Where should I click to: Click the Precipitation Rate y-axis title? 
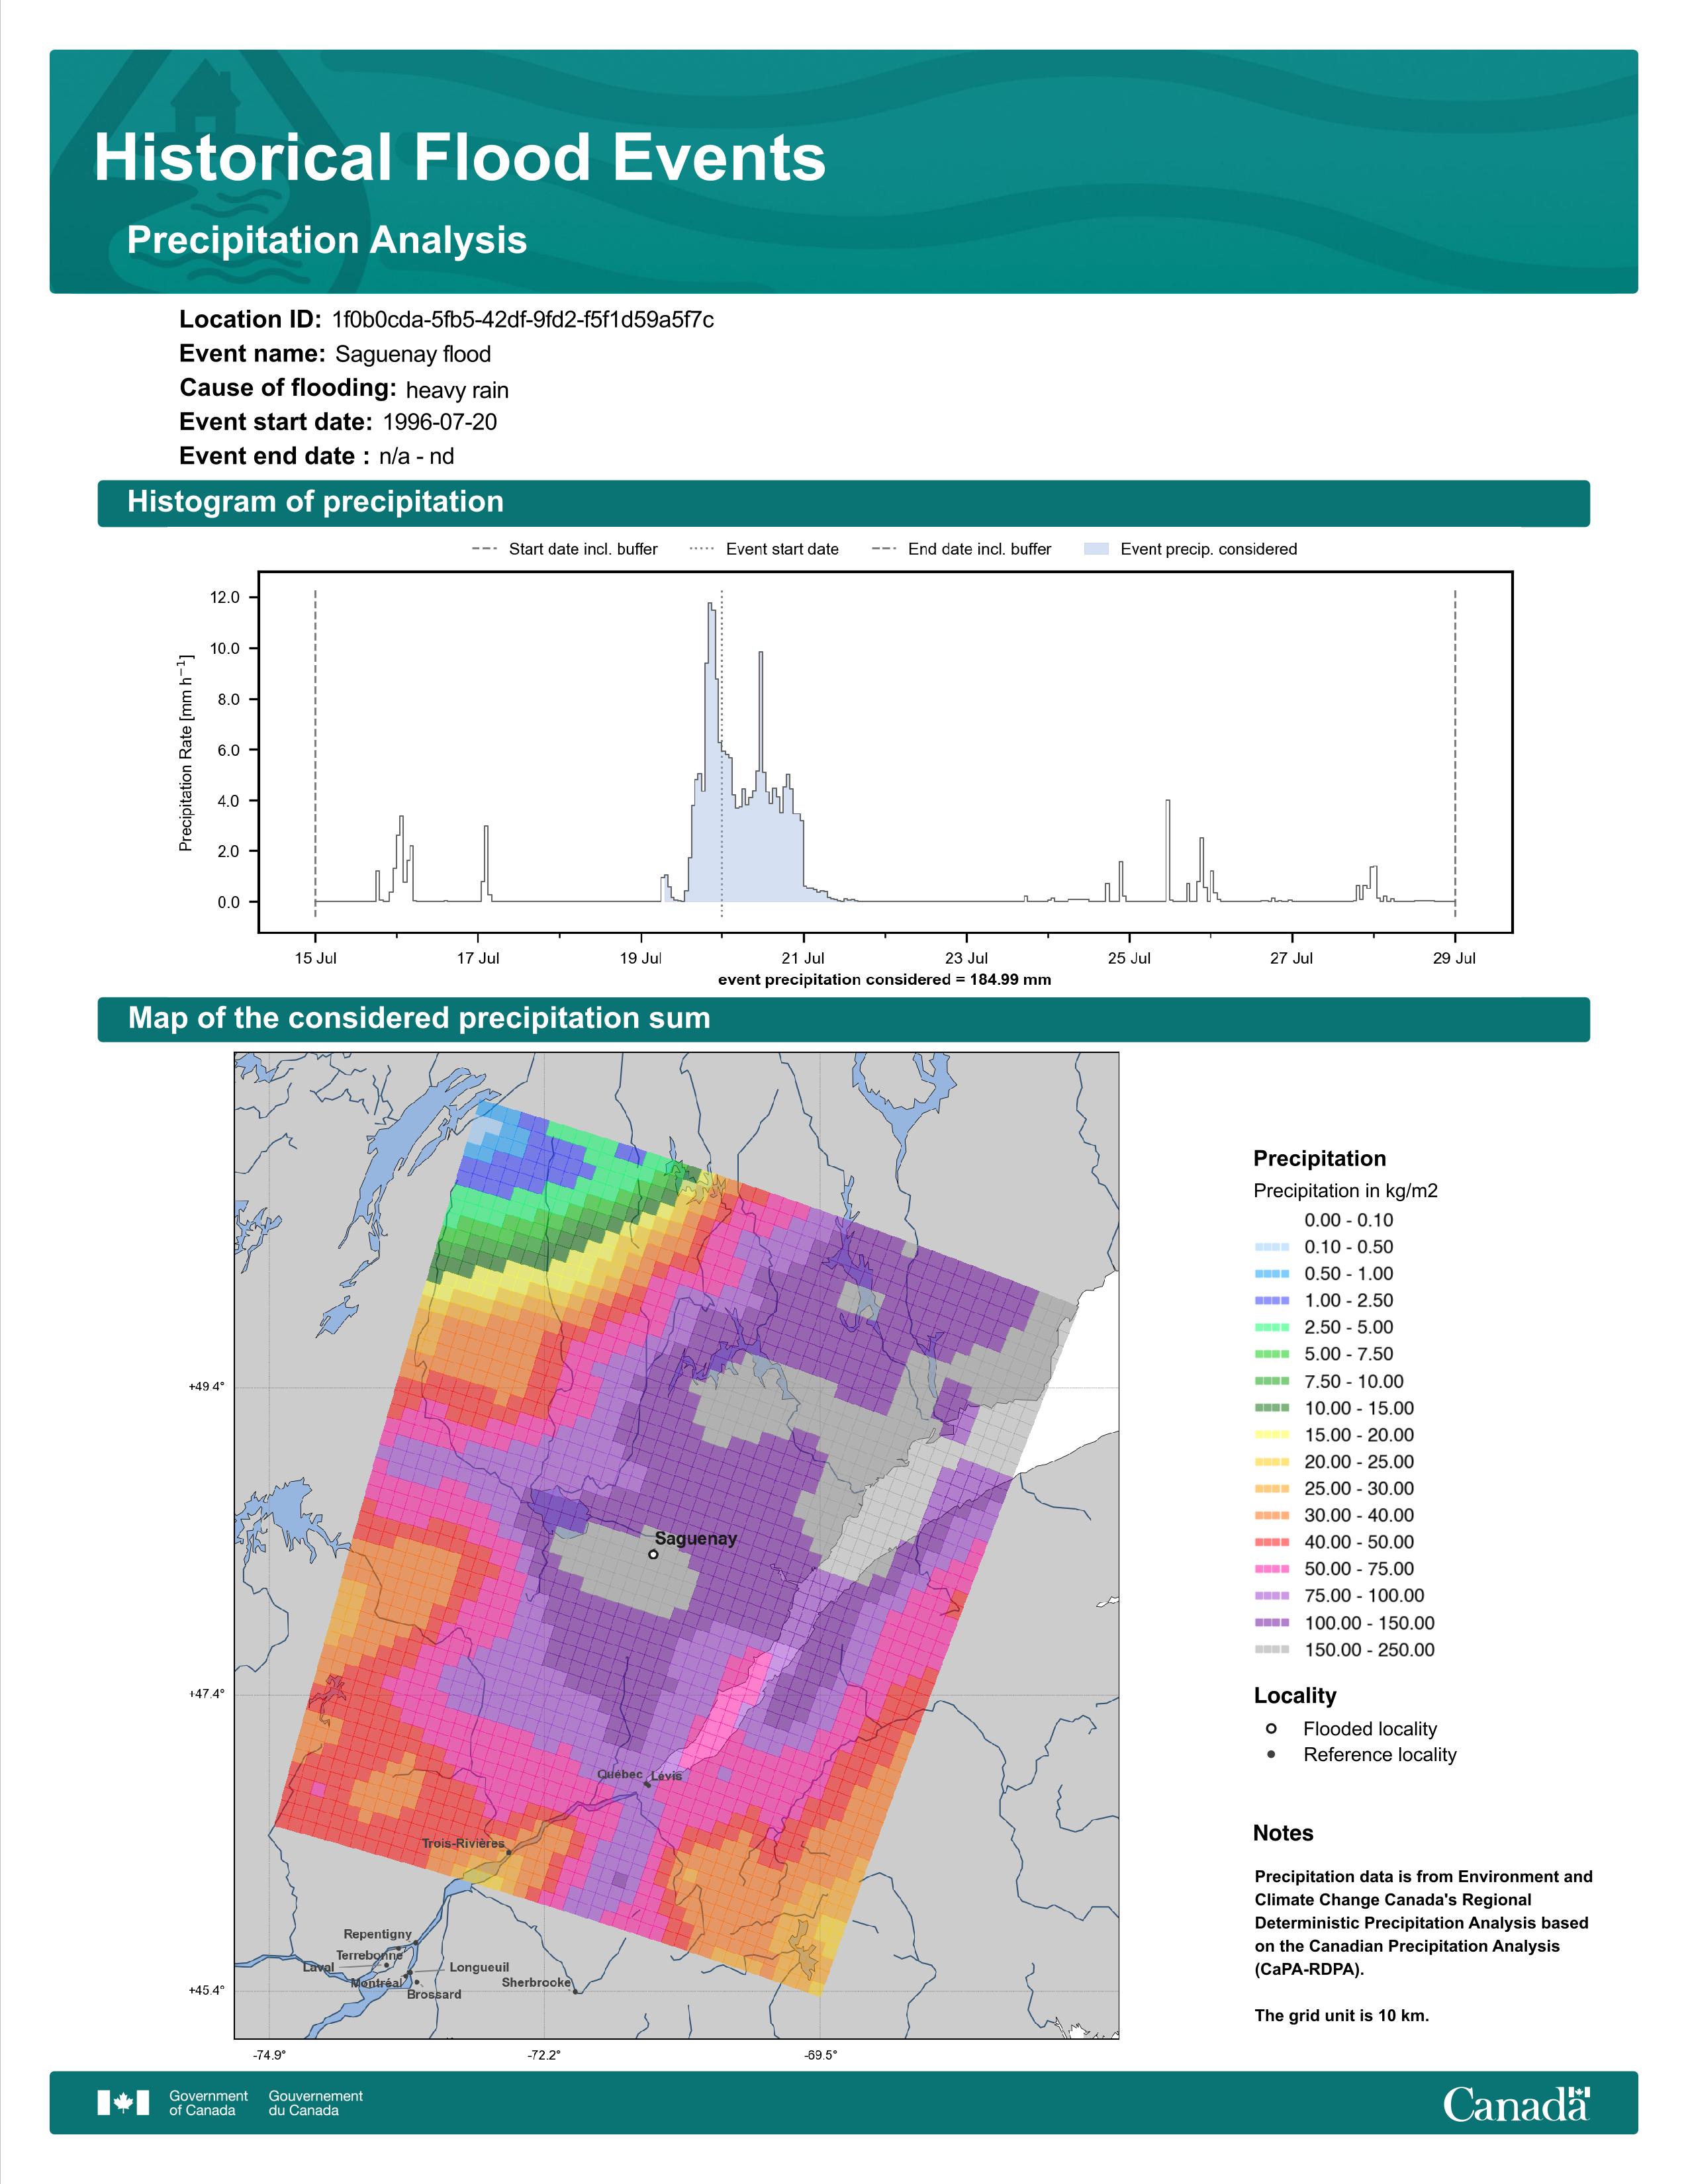tap(186, 753)
